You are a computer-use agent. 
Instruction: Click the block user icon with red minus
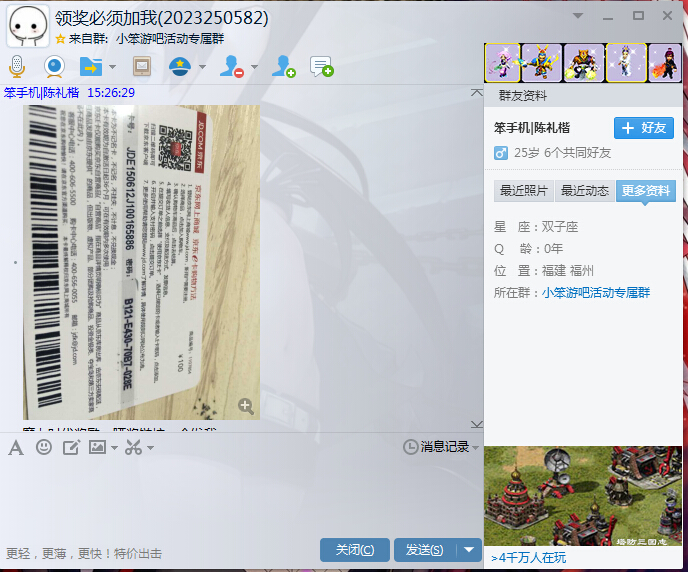[x=232, y=67]
